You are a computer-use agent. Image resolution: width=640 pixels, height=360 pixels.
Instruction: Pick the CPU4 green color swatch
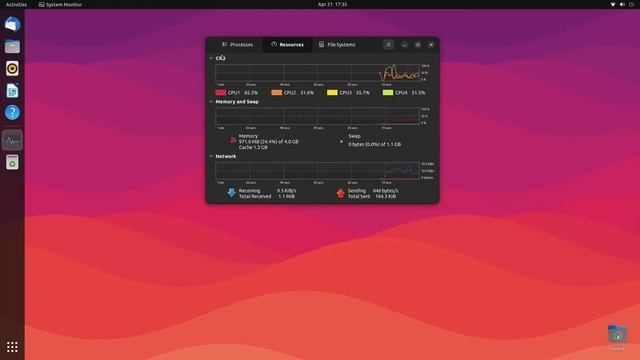[388, 93]
